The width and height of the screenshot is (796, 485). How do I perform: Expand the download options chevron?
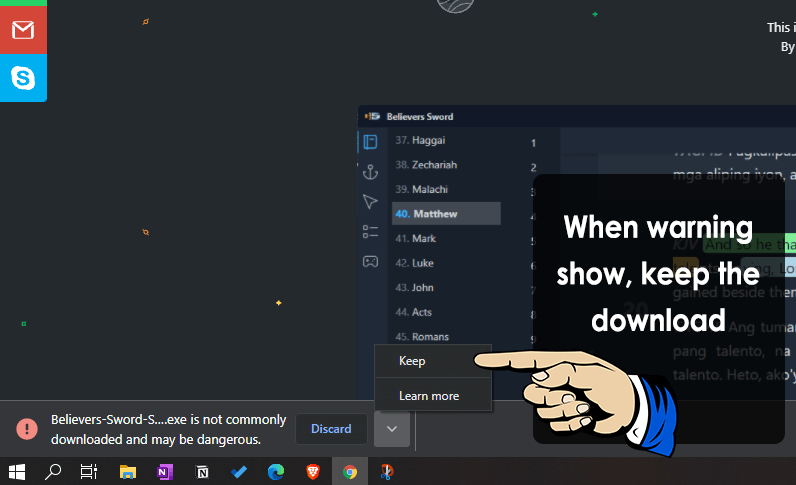(392, 429)
